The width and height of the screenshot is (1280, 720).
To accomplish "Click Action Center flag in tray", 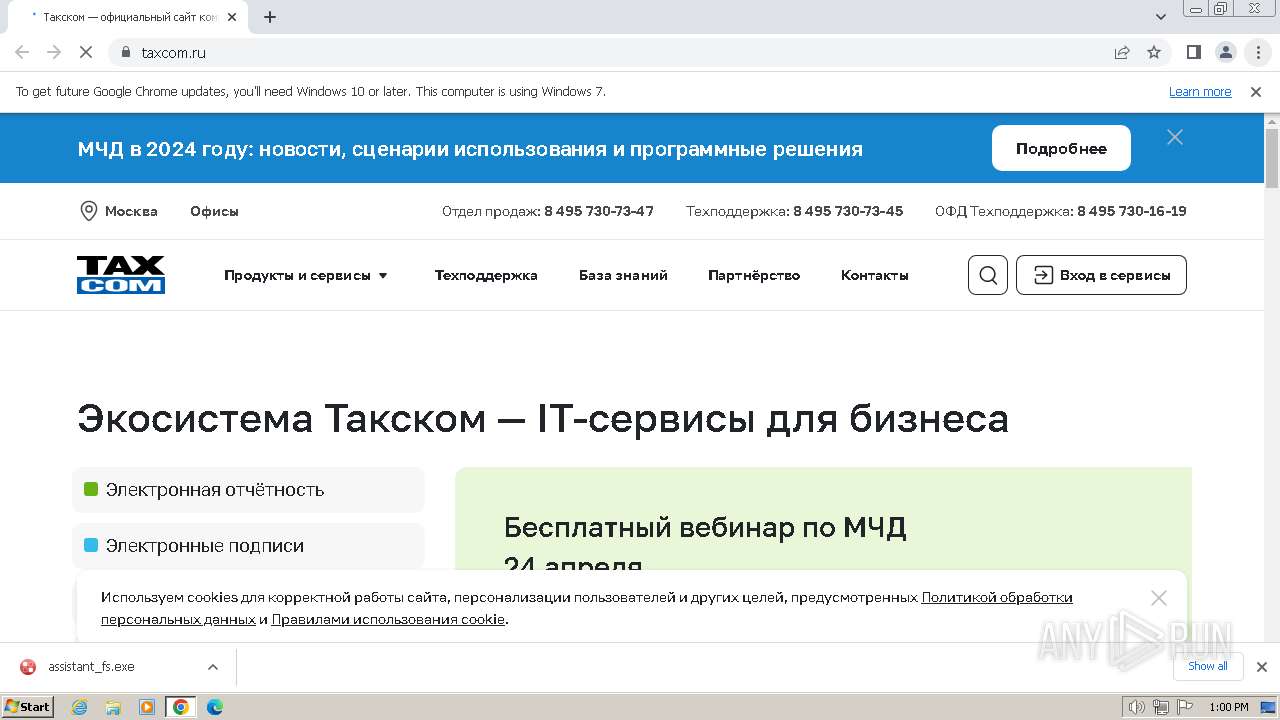I will click(1185, 707).
